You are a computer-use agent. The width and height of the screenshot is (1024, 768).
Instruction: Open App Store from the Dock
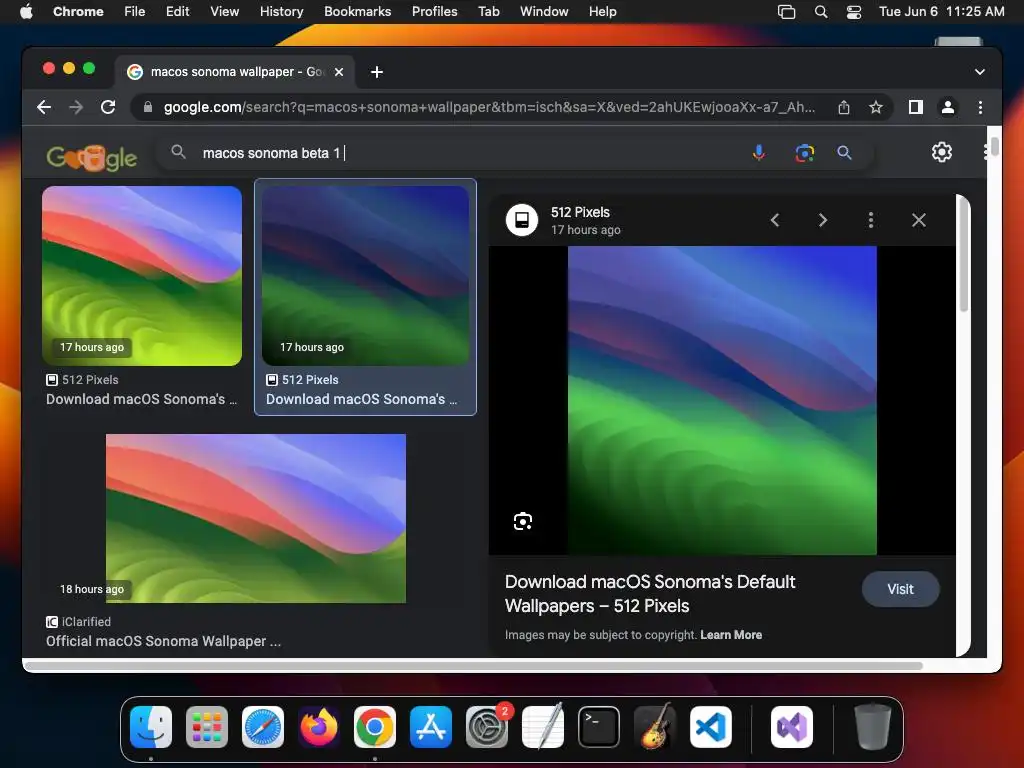point(431,727)
